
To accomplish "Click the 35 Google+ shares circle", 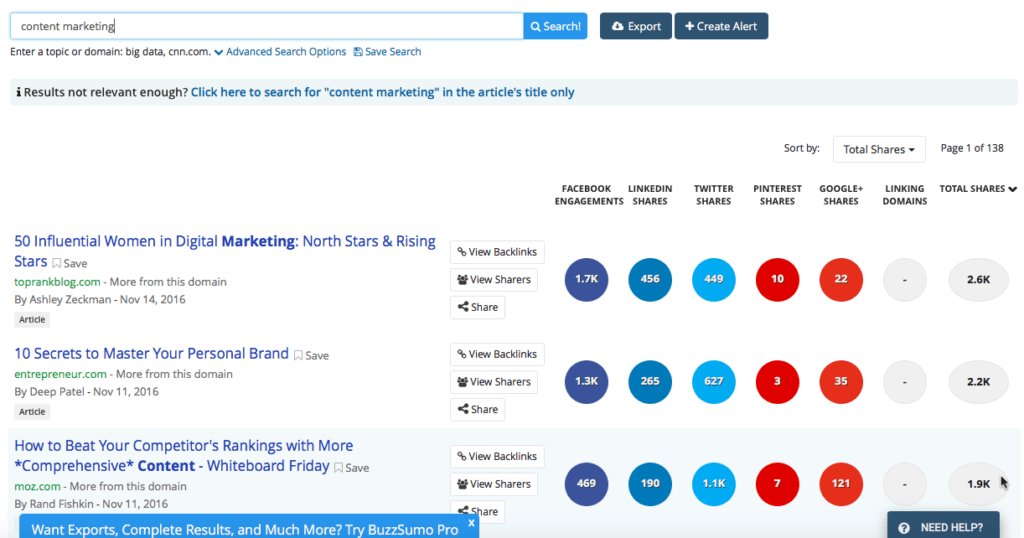I will pos(841,382).
